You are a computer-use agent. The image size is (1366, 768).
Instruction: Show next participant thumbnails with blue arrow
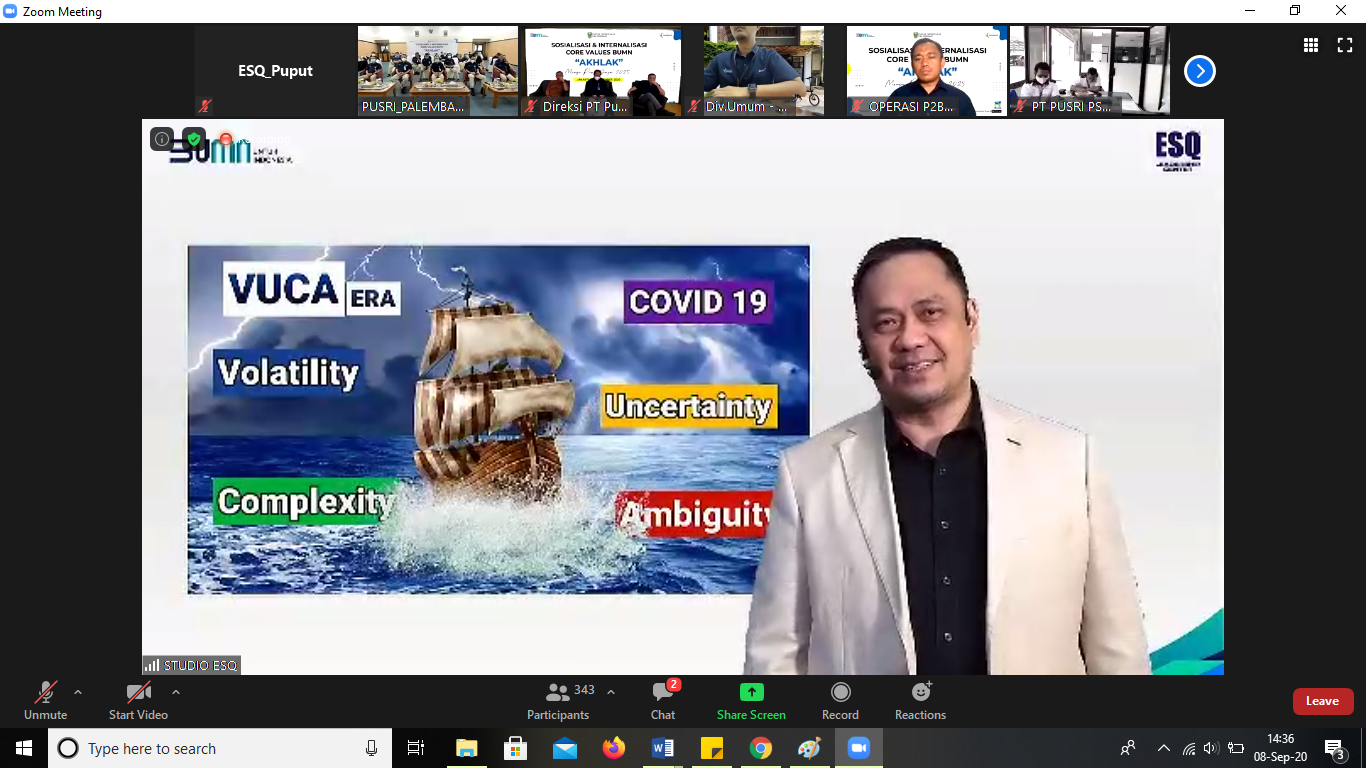pyautogui.click(x=1199, y=71)
